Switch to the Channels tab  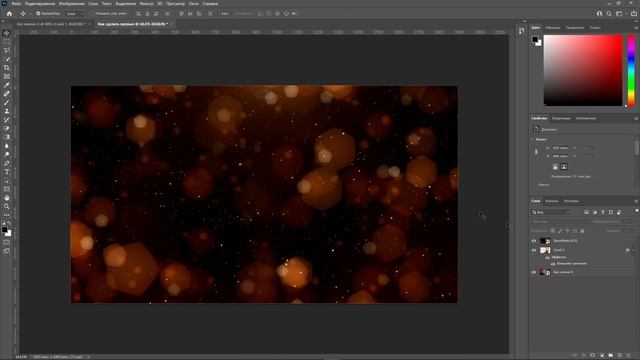tap(552, 201)
